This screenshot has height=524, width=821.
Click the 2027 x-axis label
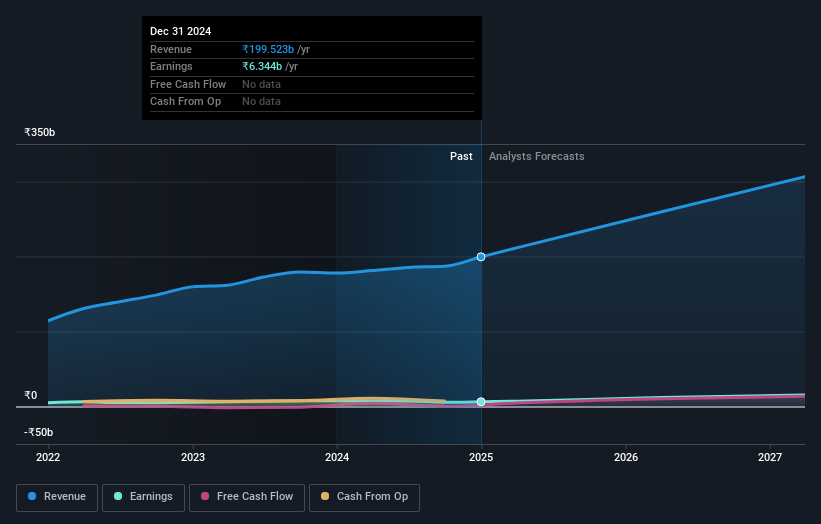(x=770, y=458)
